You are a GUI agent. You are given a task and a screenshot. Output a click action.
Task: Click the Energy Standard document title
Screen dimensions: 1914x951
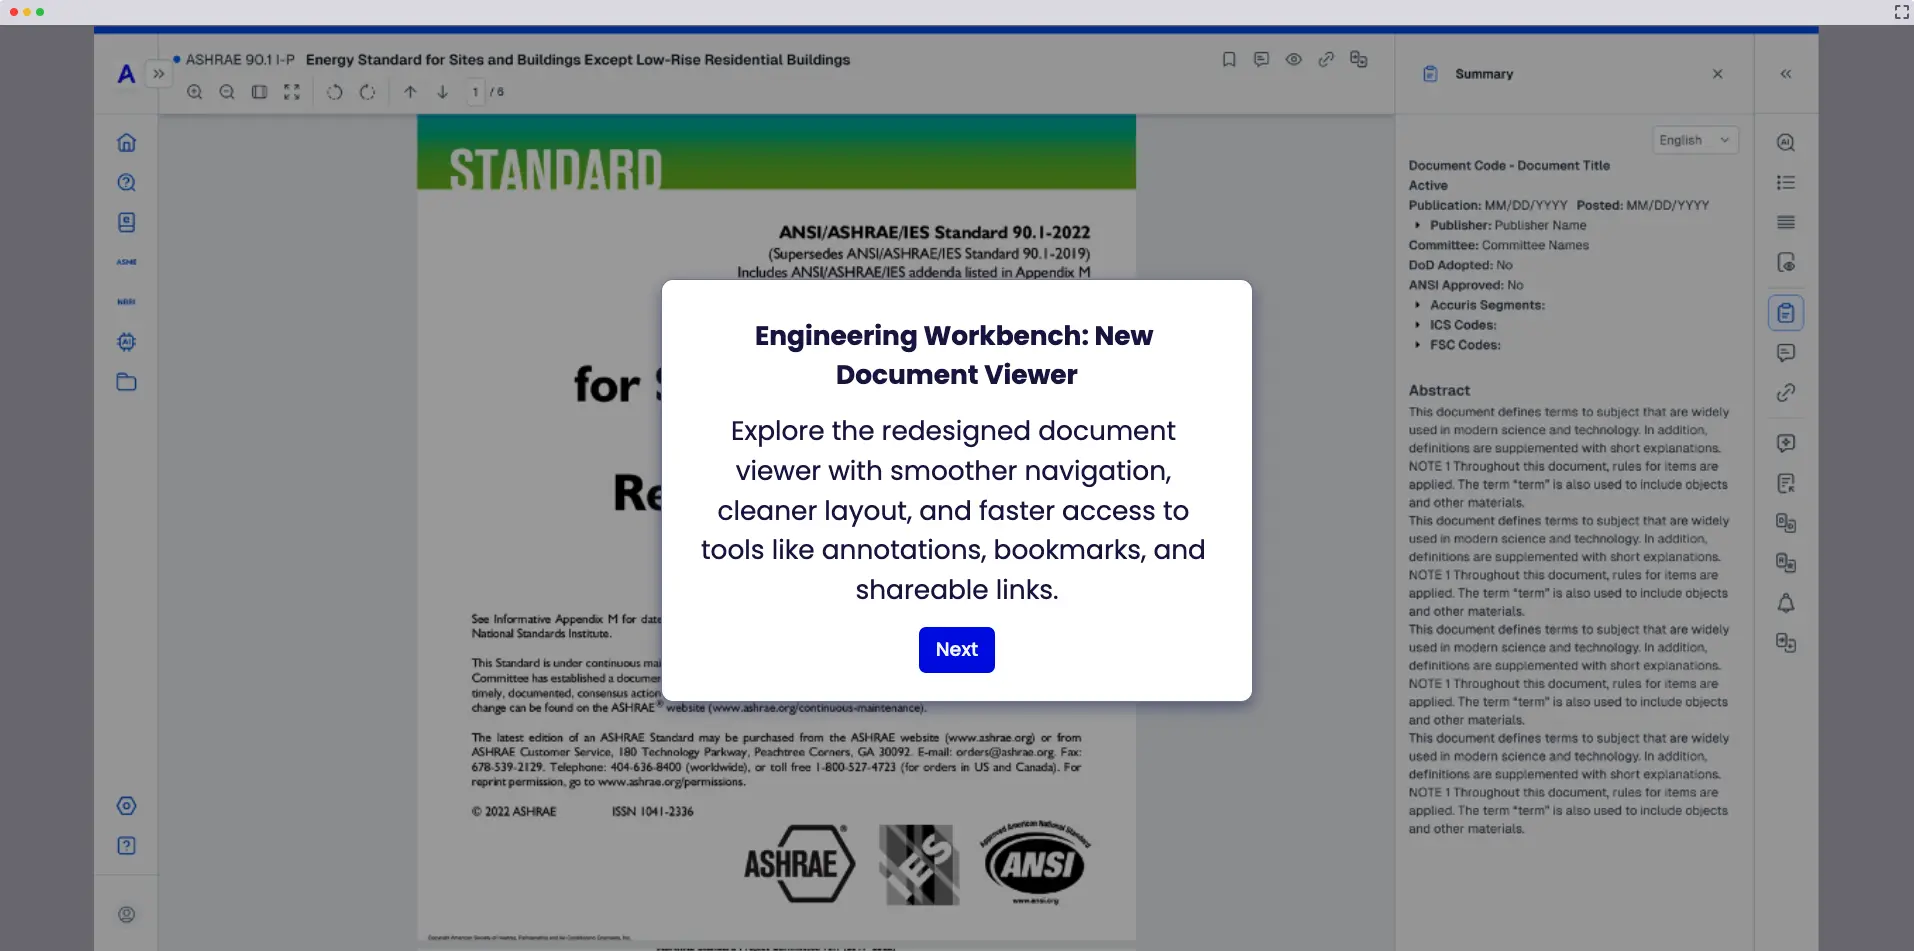(578, 60)
